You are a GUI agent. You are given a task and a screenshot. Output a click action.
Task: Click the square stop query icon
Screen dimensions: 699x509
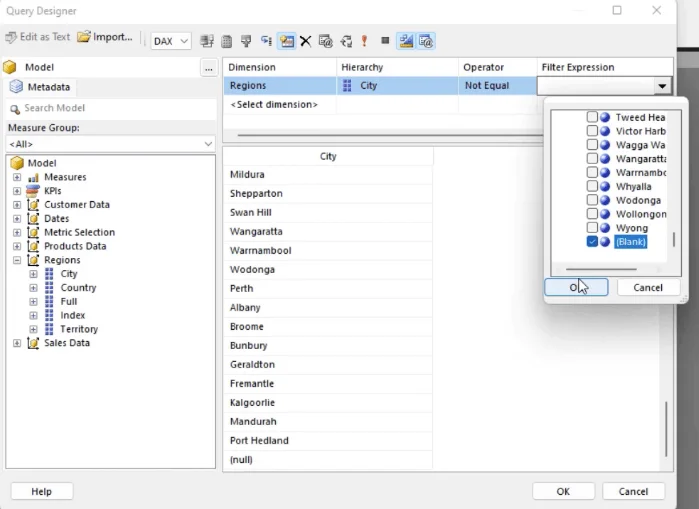tap(385, 41)
